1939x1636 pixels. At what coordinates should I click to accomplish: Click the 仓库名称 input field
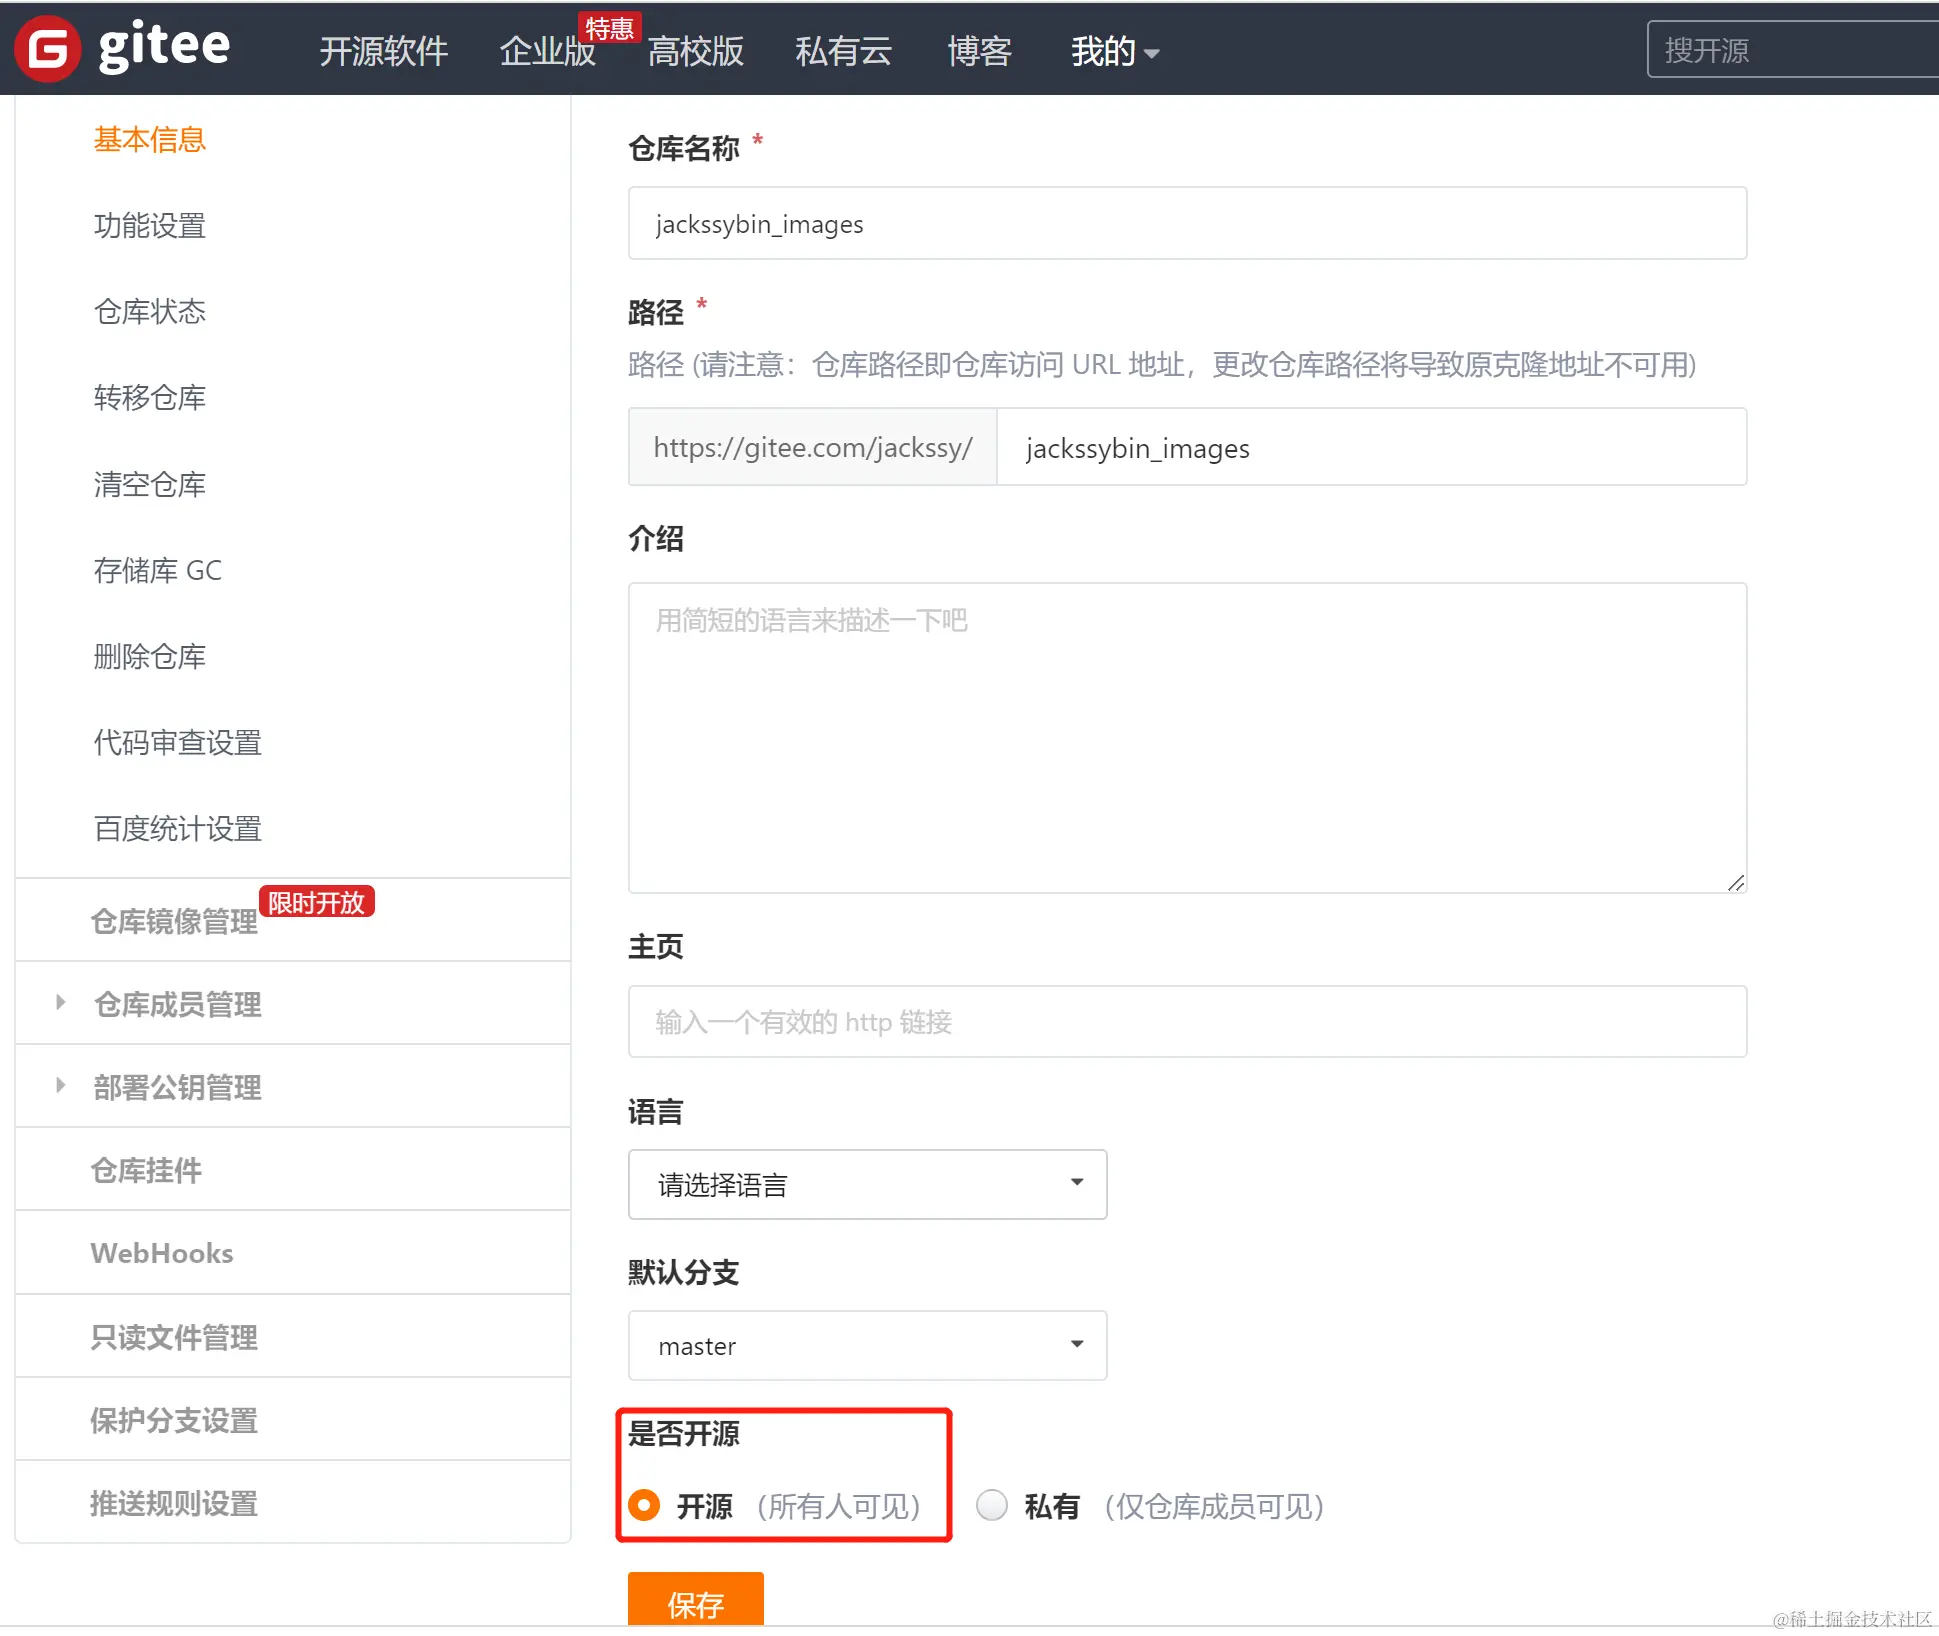[1186, 224]
